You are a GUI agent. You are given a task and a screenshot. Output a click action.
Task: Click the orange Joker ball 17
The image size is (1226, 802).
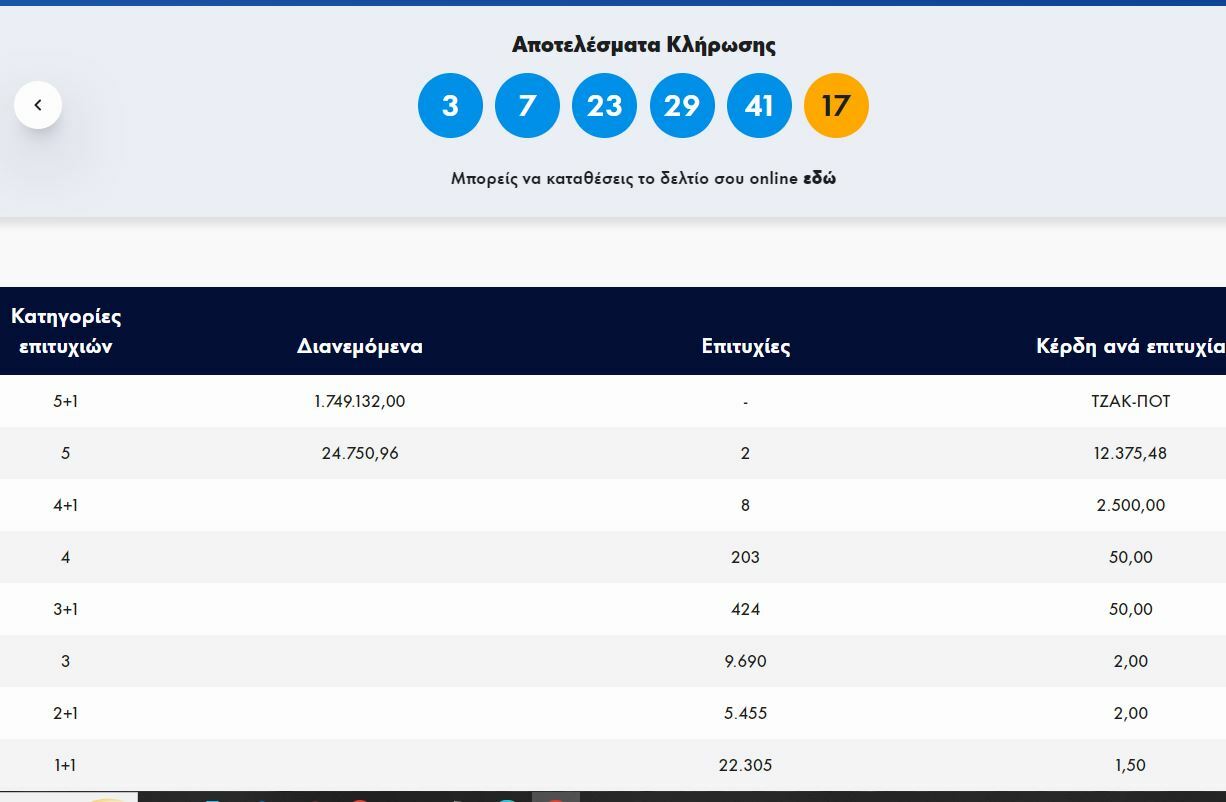tap(836, 105)
